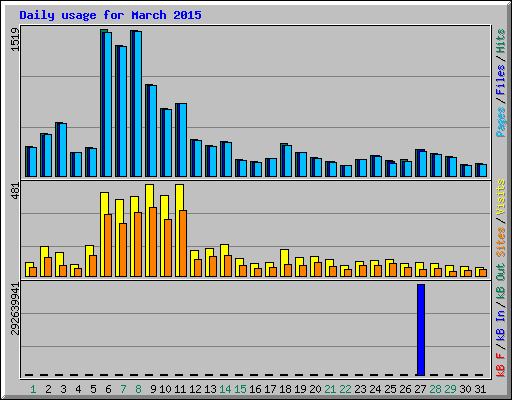Image resolution: width=512 pixels, height=400 pixels.
Task: Click day 11 on the x-axis
Action: tap(180, 389)
